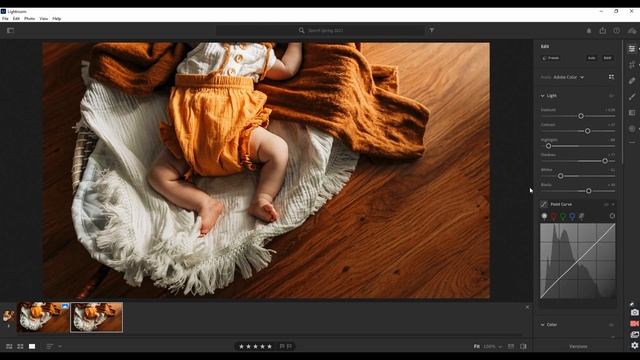Select the green curve channel

pos(563,216)
